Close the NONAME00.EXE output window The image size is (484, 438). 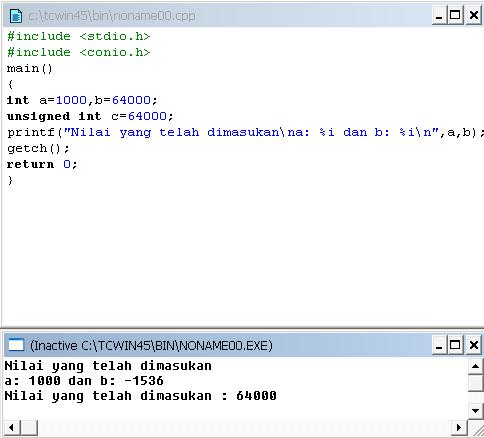coord(474,345)
